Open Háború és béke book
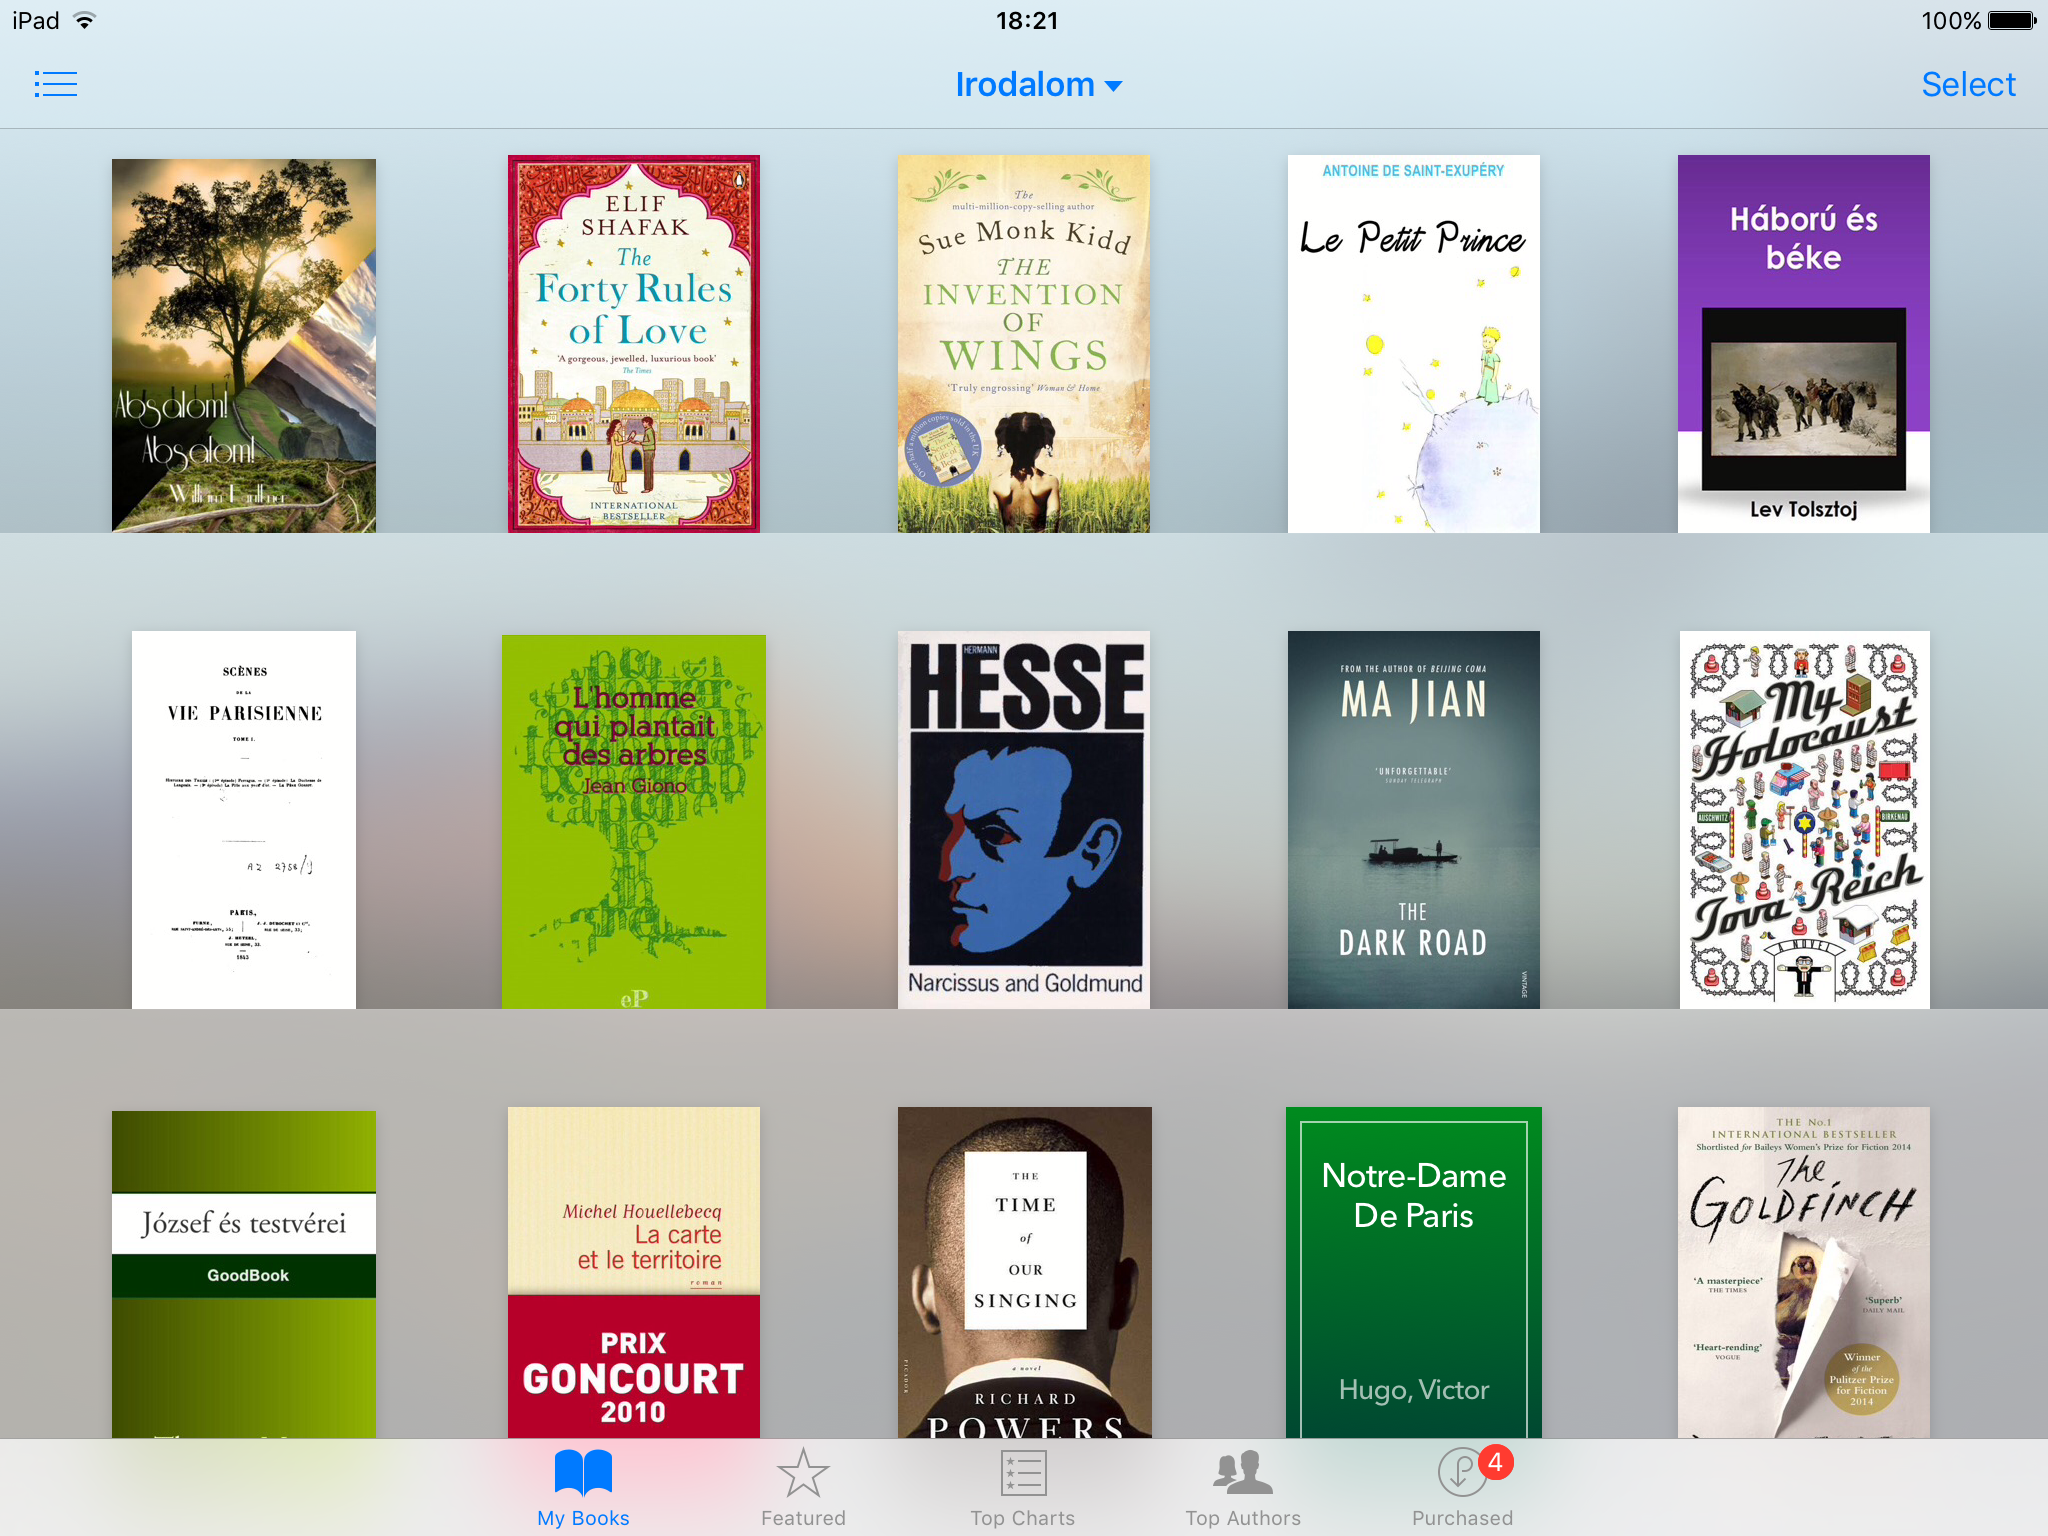The width and height of the screenshot is (2048, 1536). 1804,343
